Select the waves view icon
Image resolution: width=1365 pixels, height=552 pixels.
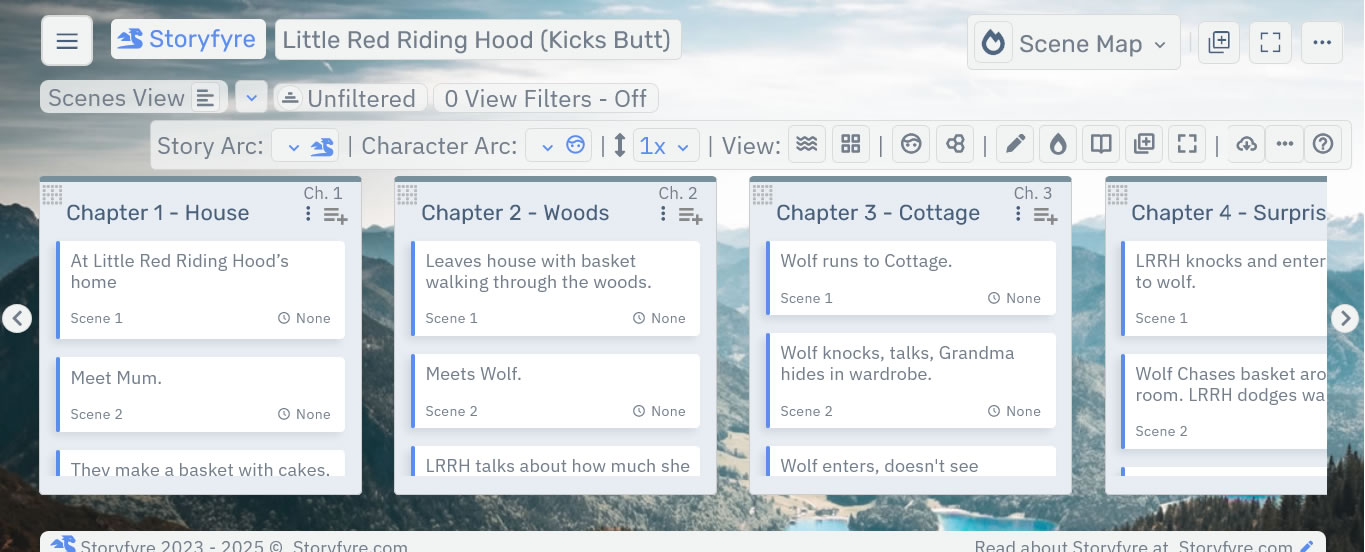click(x=808, y=145)
